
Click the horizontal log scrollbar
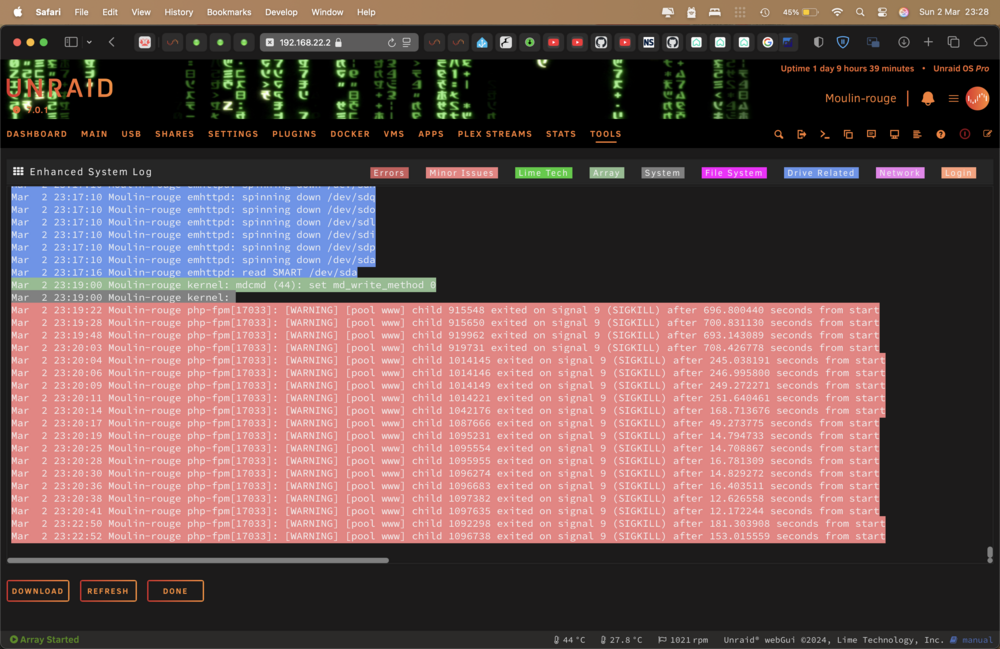click(x=198, y=560)
